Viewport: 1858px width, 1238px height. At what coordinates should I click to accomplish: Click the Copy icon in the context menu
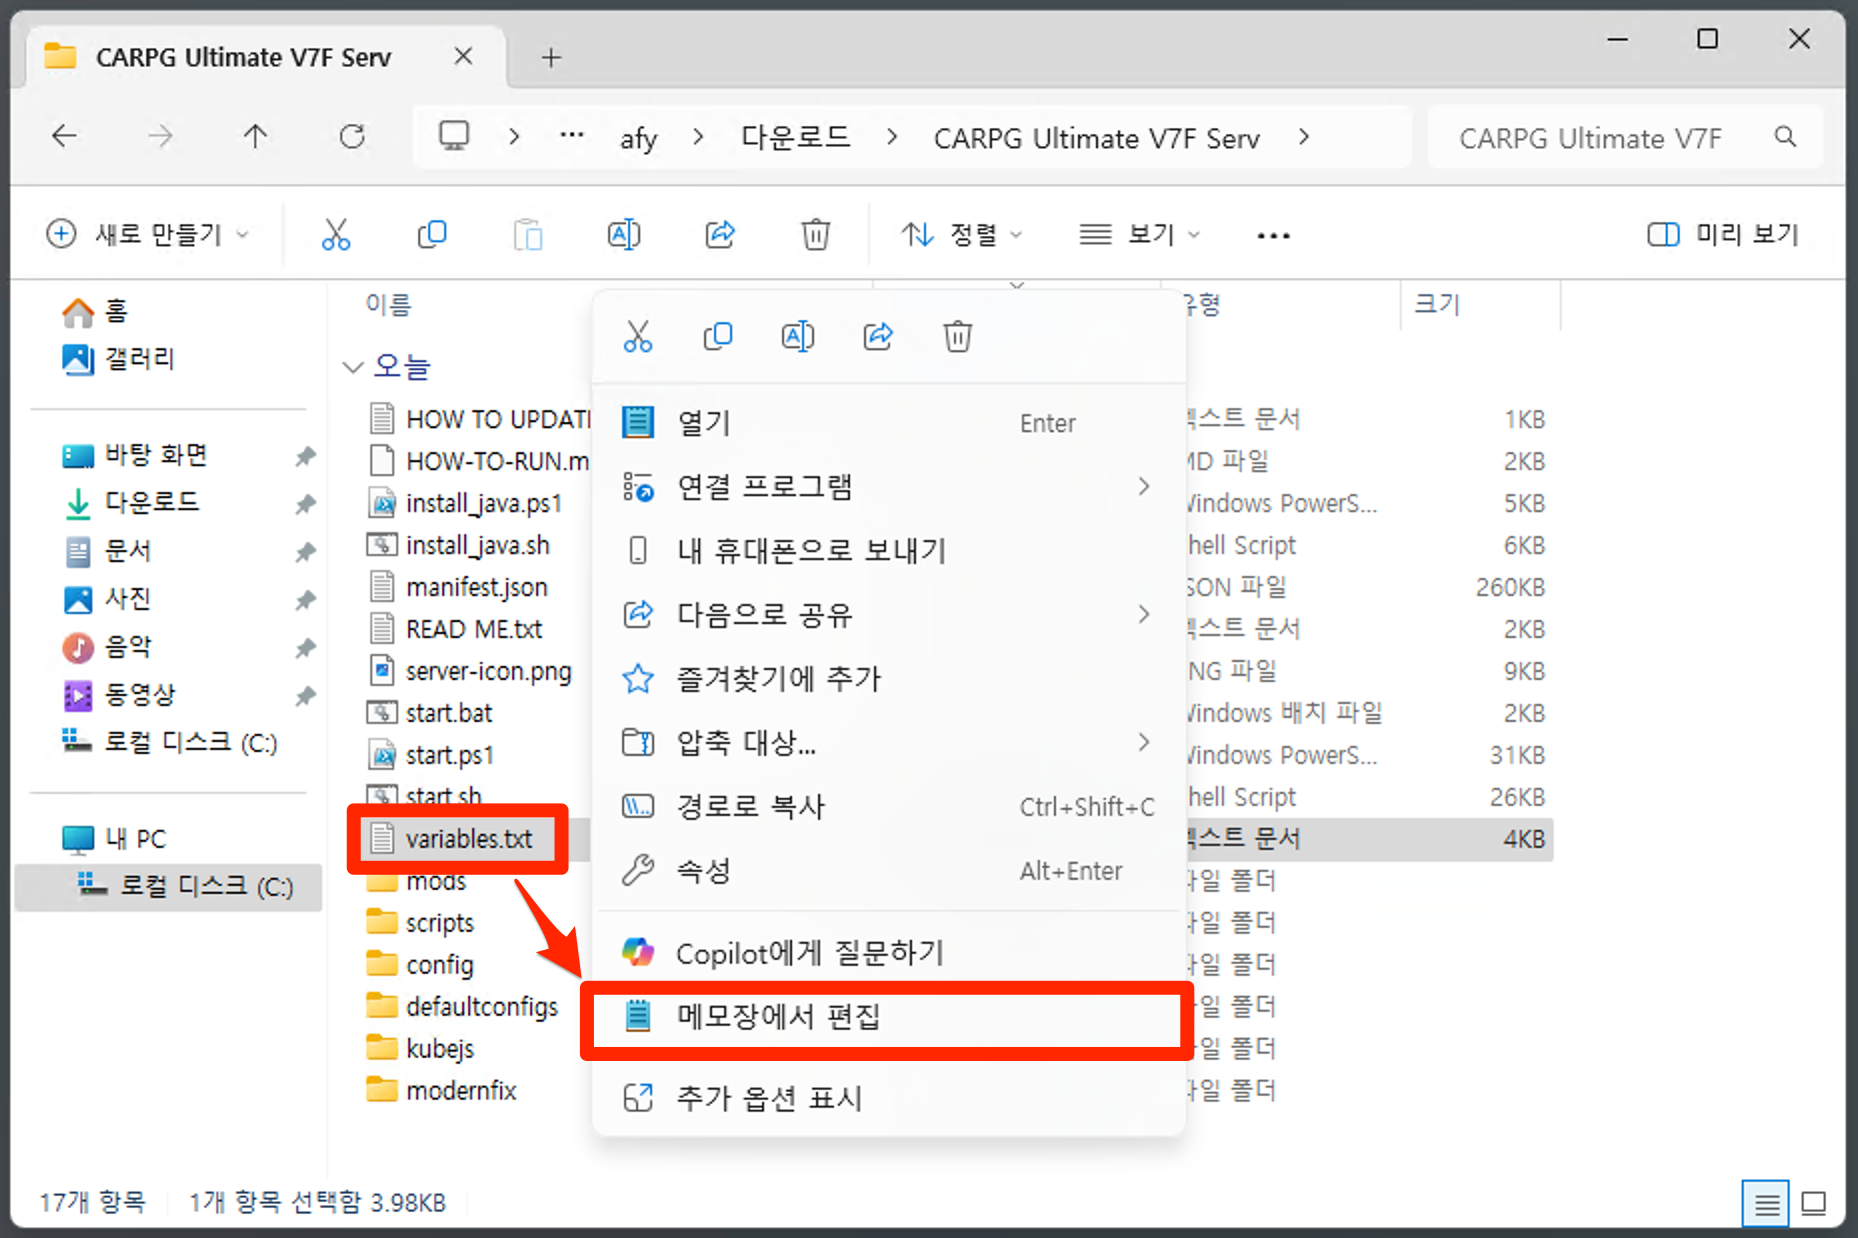718,337
